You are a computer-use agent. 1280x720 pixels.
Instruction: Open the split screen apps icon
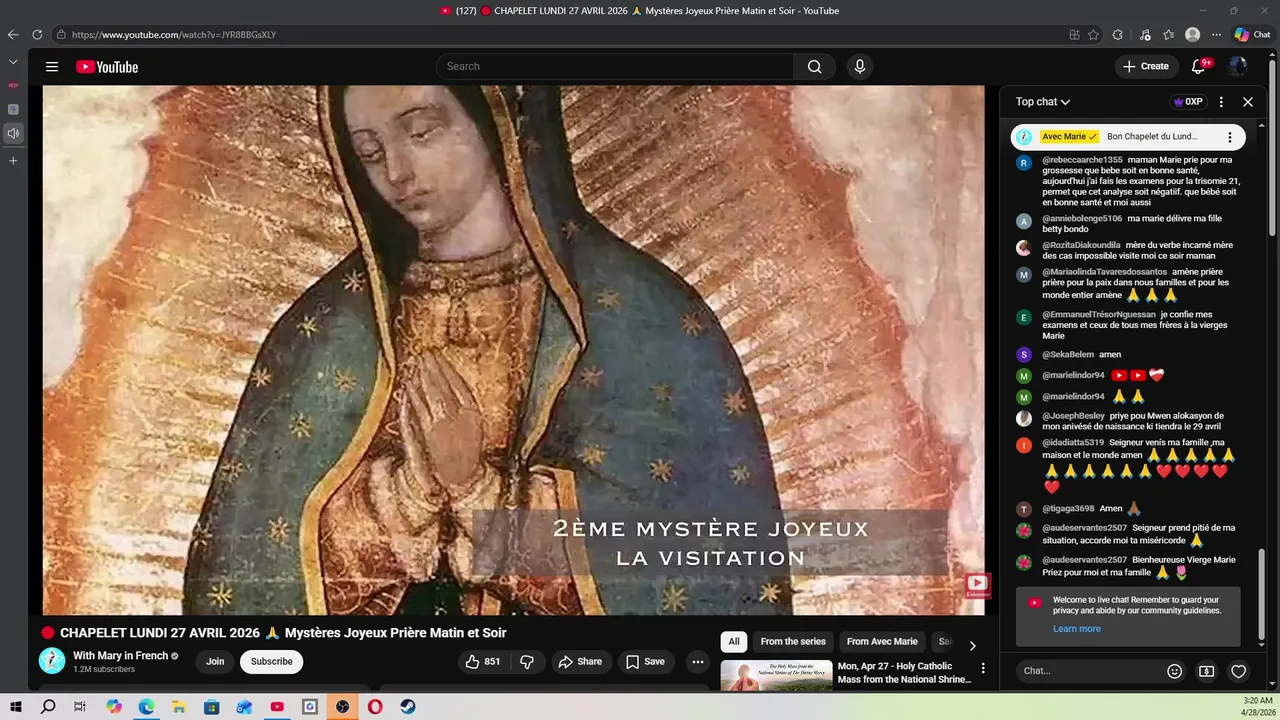tap(1074, 34)
